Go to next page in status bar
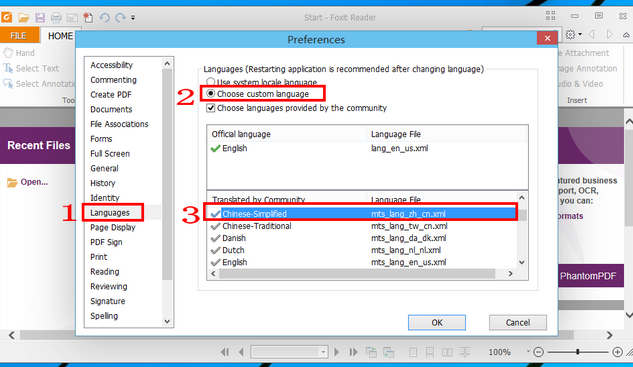Viewport: 633px width, 367px height. (x=336, y=352)
